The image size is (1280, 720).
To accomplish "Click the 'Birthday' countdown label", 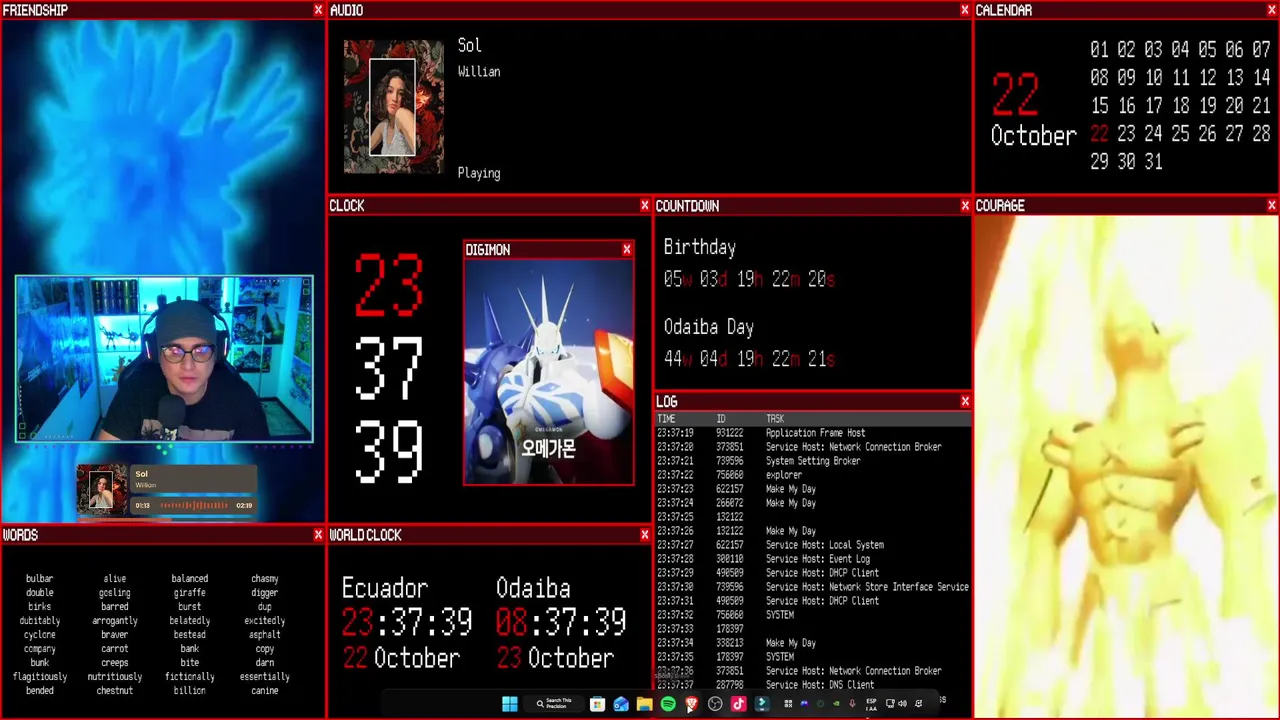I will 700,247.
